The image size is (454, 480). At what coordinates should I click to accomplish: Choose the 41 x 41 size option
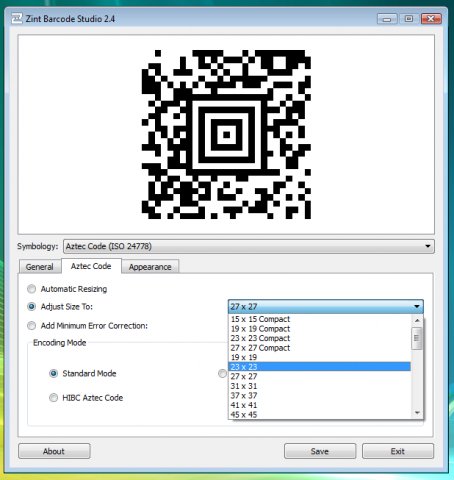(x=320, y=405)
